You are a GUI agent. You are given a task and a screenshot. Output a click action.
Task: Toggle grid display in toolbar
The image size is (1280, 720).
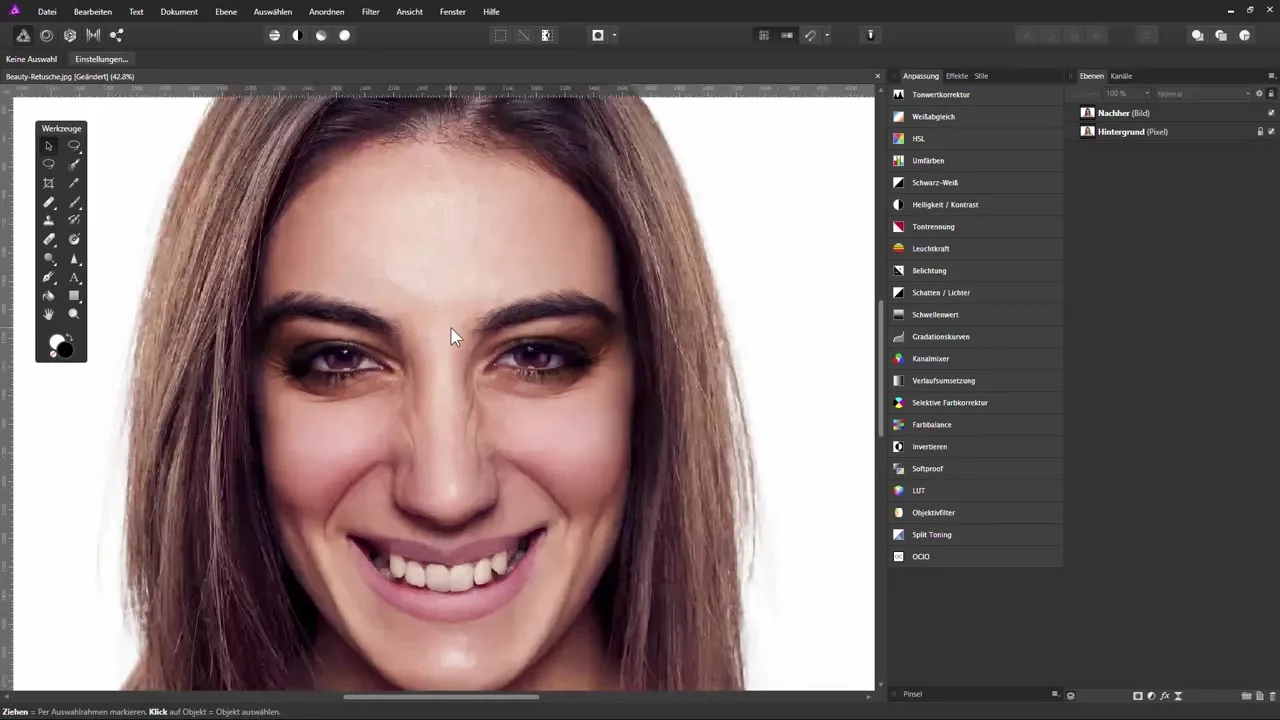(x=764, y=35)
